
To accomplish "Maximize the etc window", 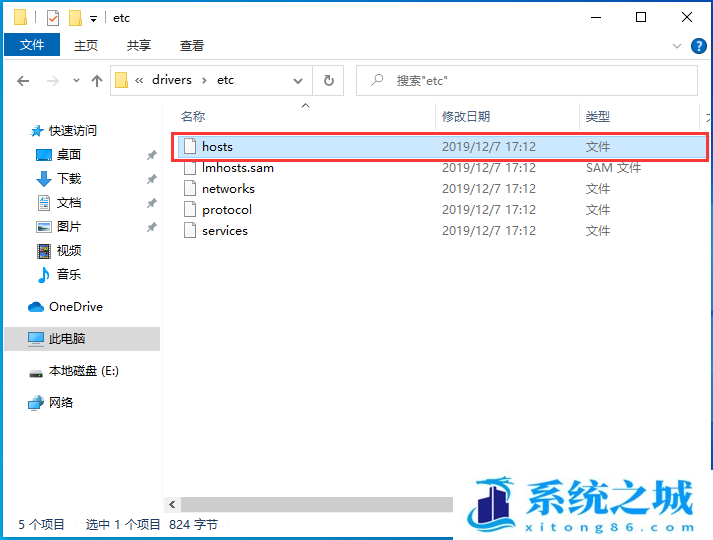I will (641, 17).
